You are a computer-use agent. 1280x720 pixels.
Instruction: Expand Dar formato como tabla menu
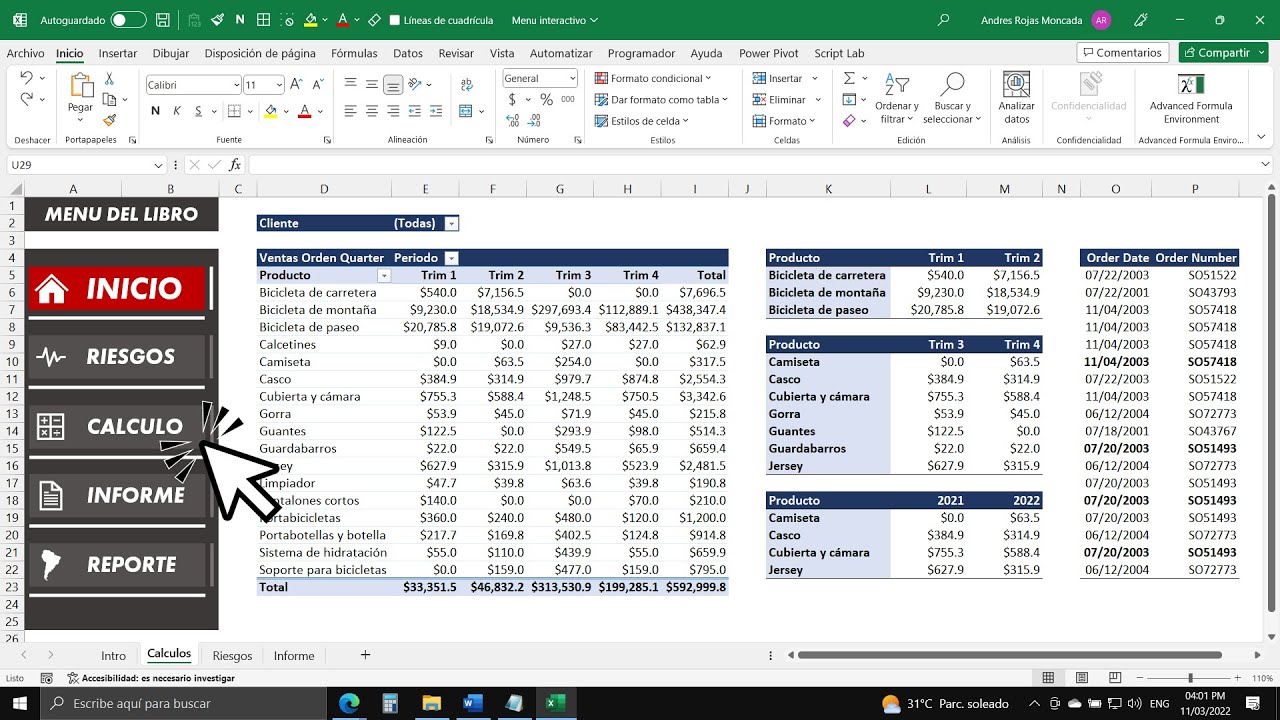tap(661, 99)
